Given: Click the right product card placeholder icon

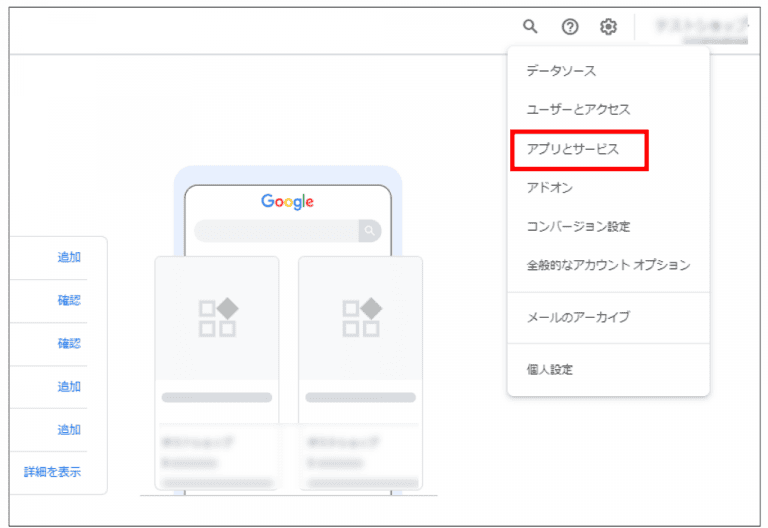Looking at the screenshot, I should tap(361, 317).
